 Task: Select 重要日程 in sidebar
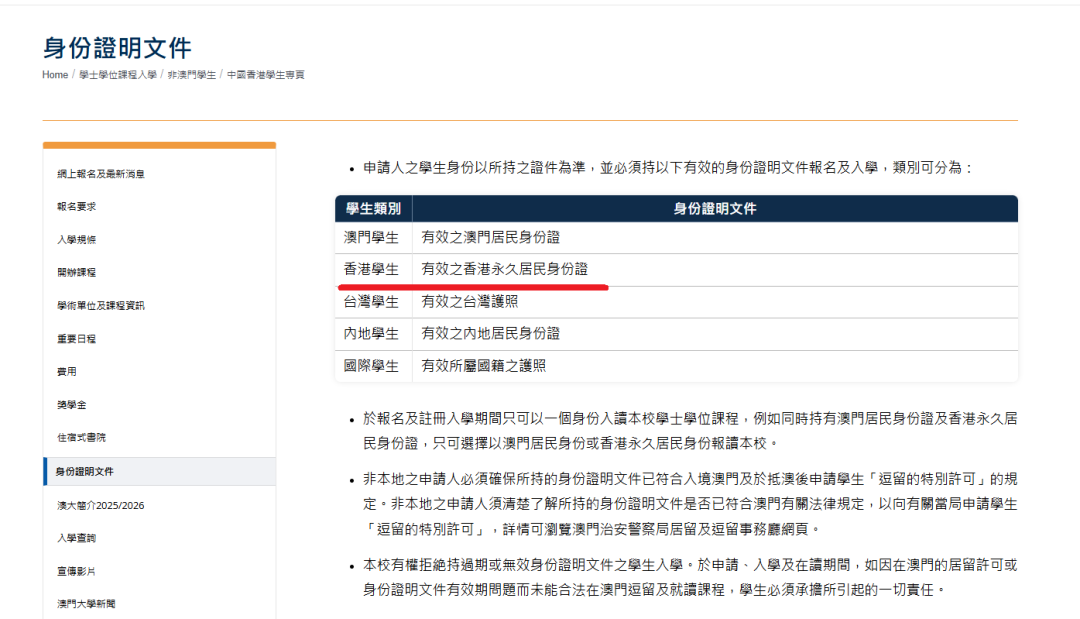[x=76, y=339]
